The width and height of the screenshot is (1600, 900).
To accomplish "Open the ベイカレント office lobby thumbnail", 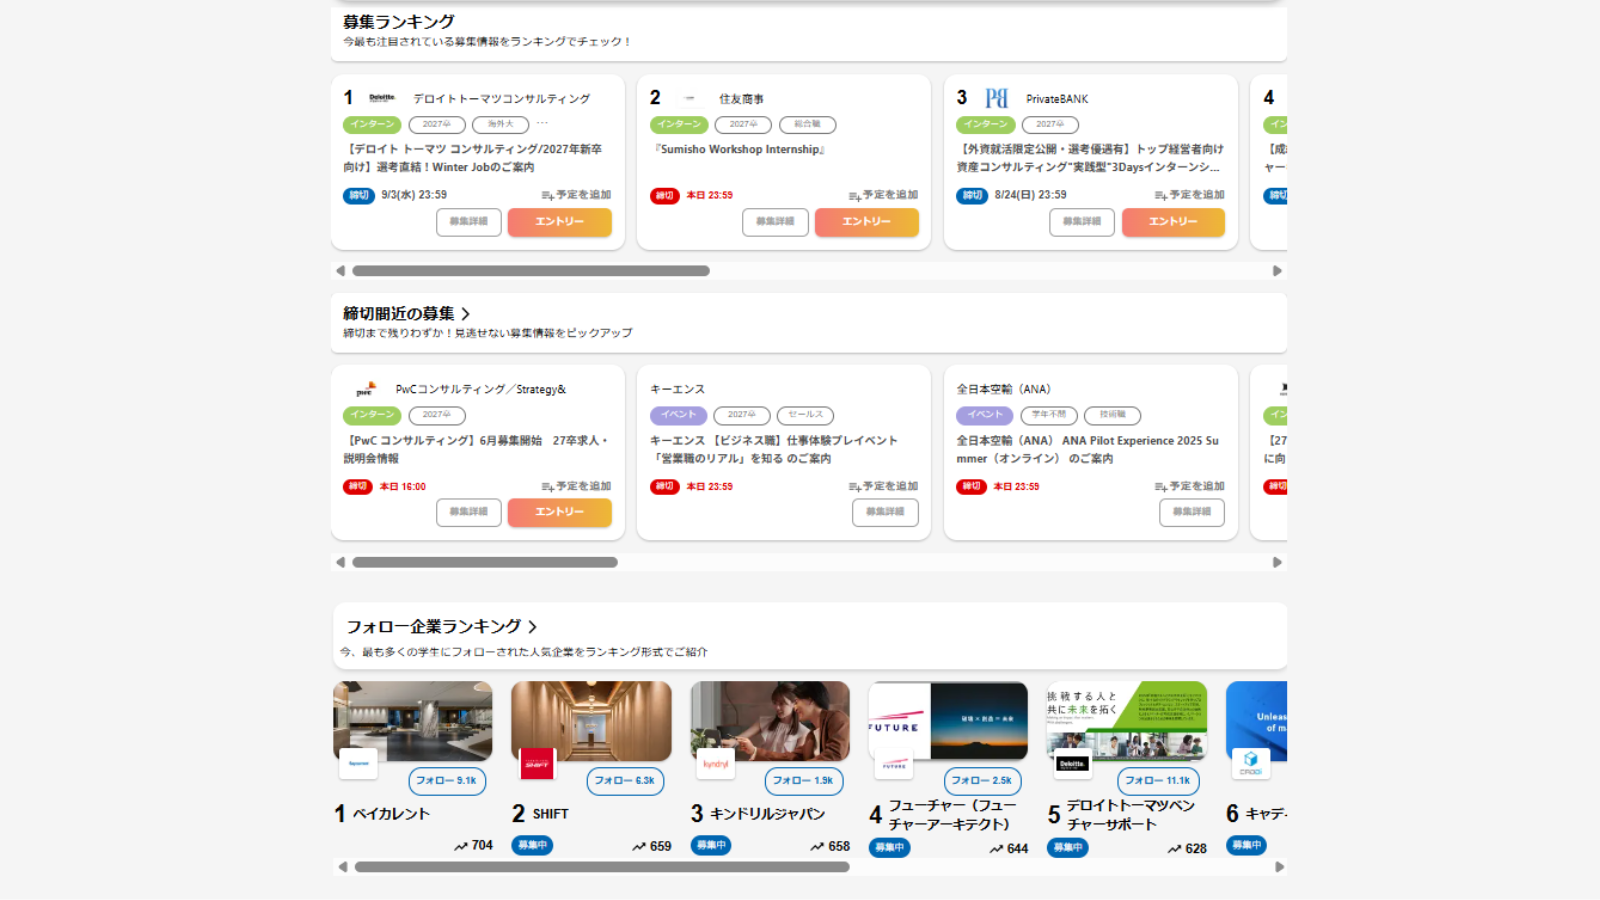I will pos(413,720).
